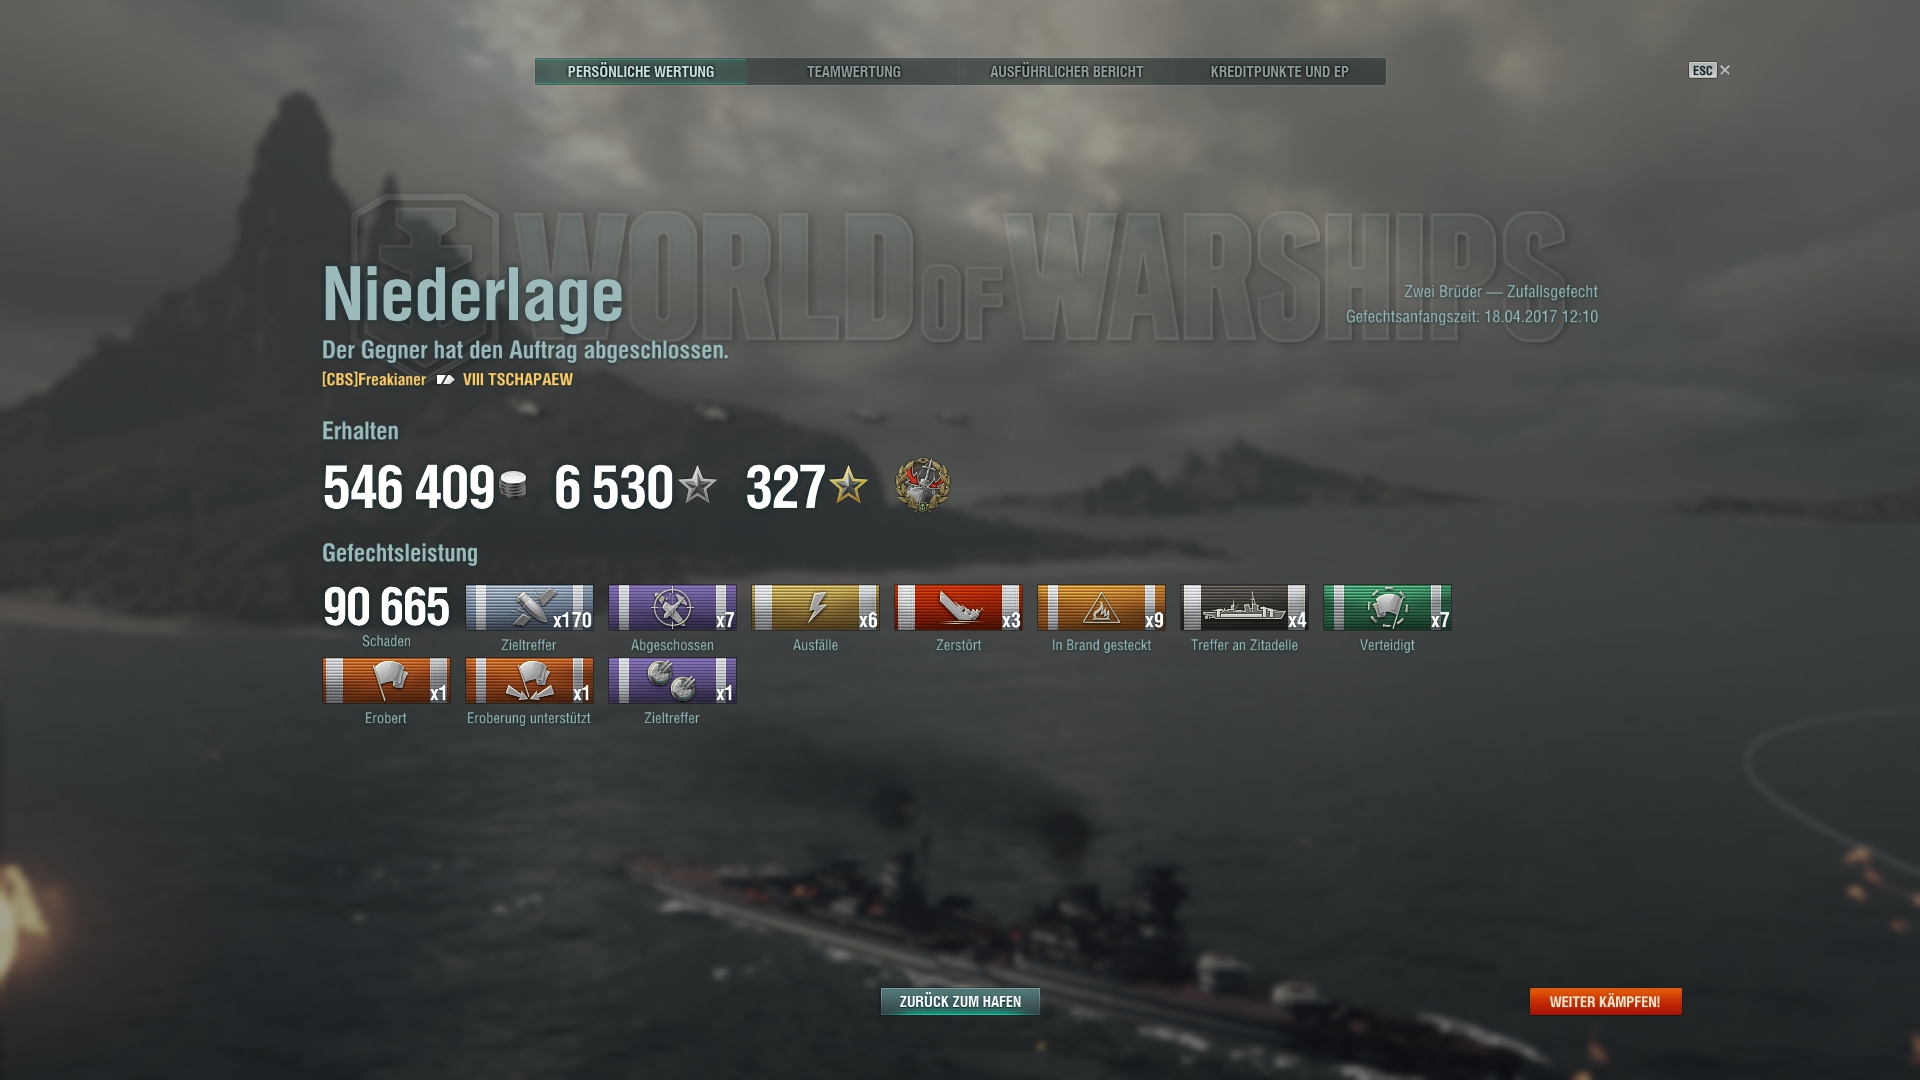This screenshot has height=1080, width=1920.
Task: Close the results screen with ESC X
Action: (x=1710, y=70)
